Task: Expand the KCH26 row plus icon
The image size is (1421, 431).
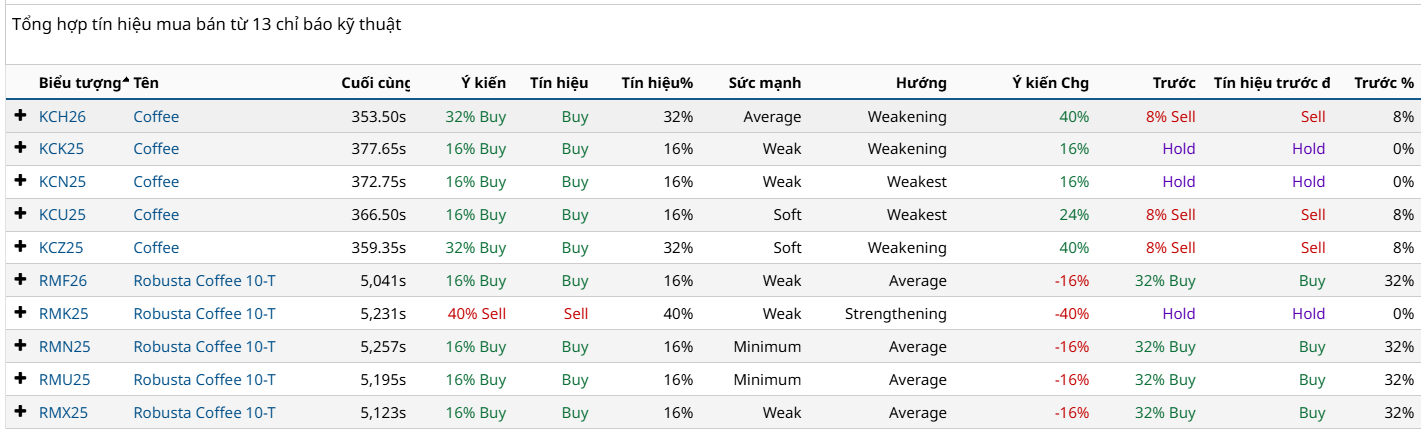Action: tap(20, 116)
